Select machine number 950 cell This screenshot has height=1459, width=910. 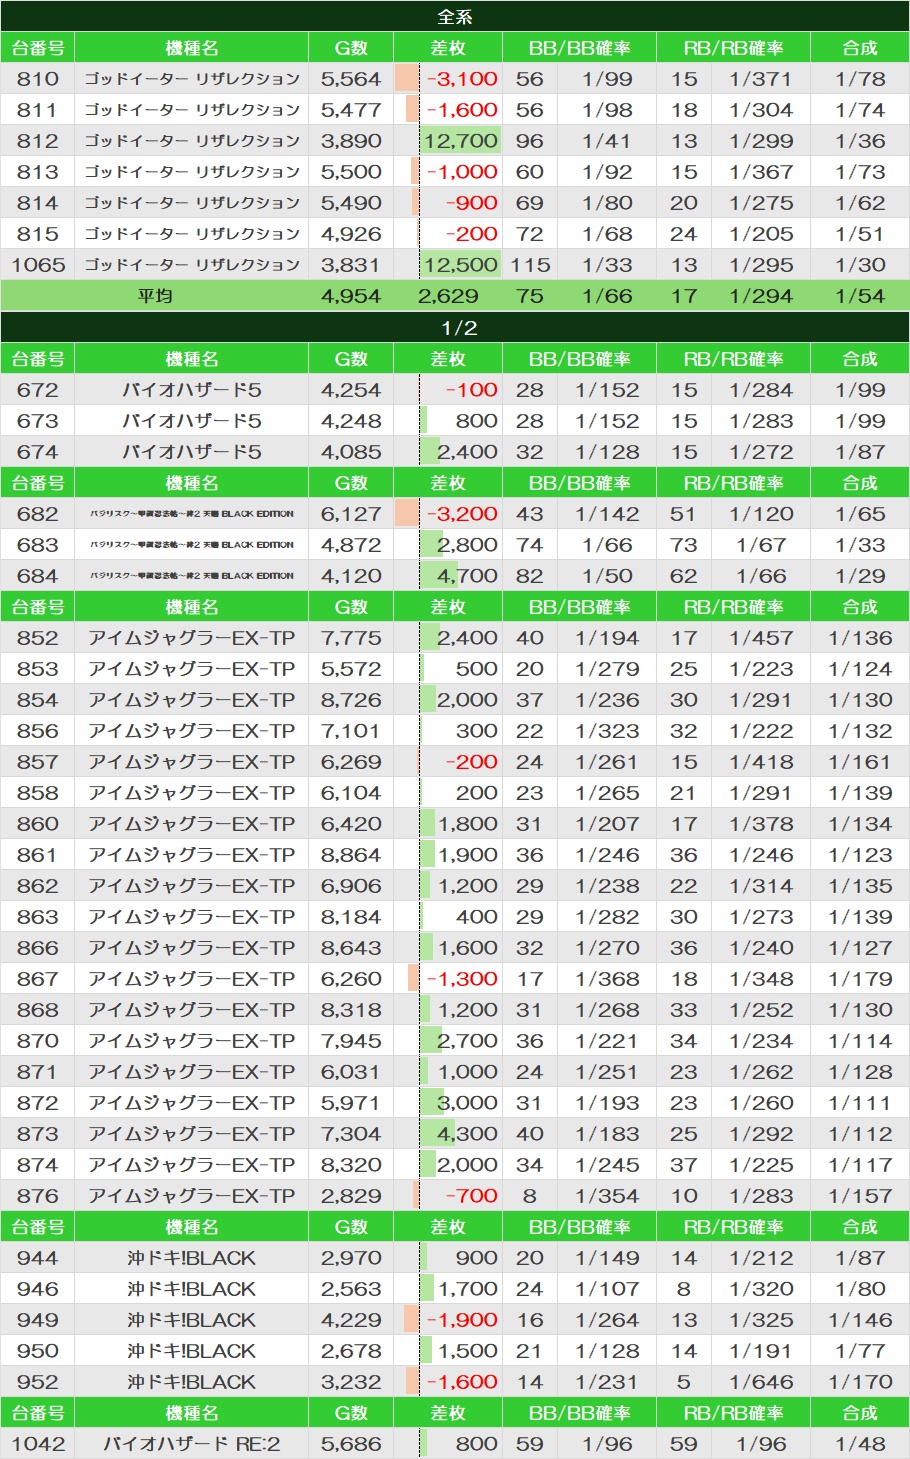coord(38,1351)
